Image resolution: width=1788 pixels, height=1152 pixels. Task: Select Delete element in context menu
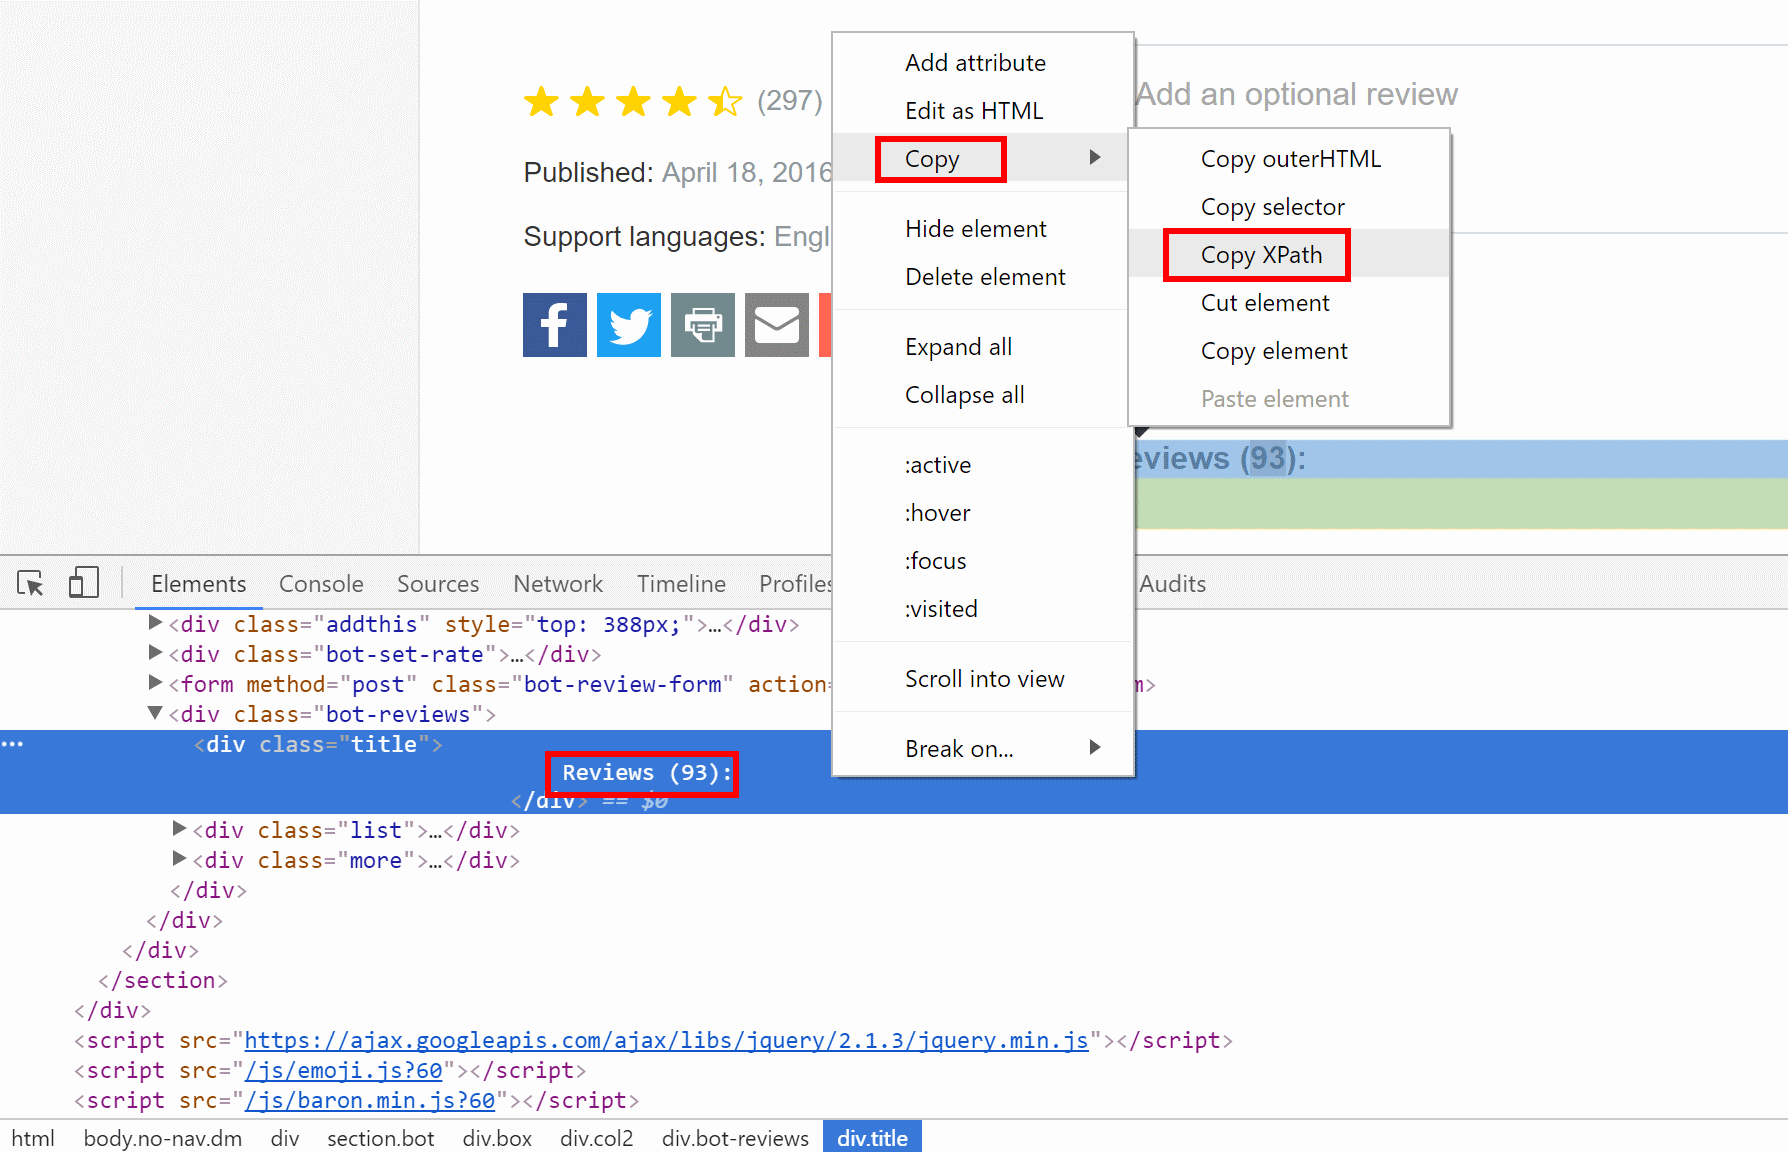tap(984, 277)
